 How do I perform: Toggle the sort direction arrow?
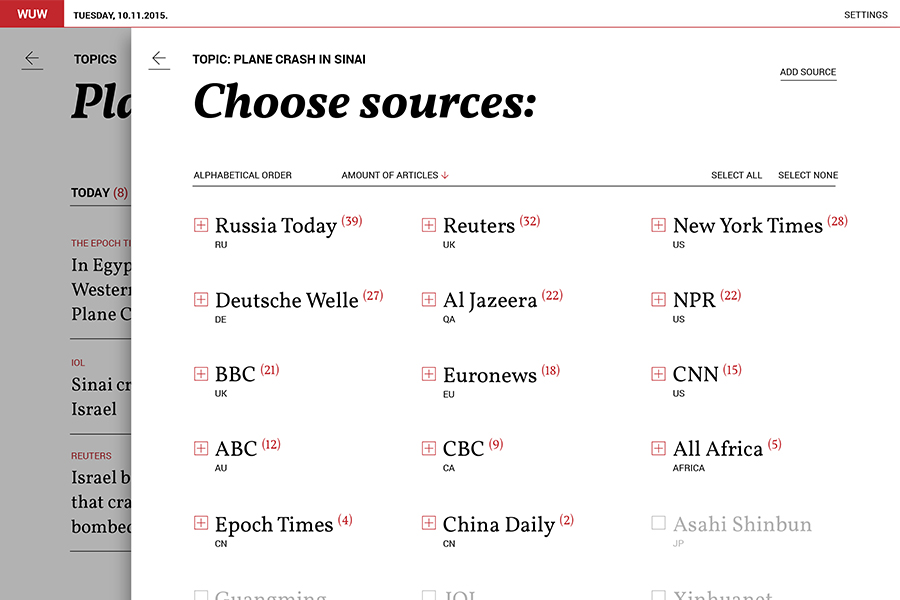tap(445, 175)
